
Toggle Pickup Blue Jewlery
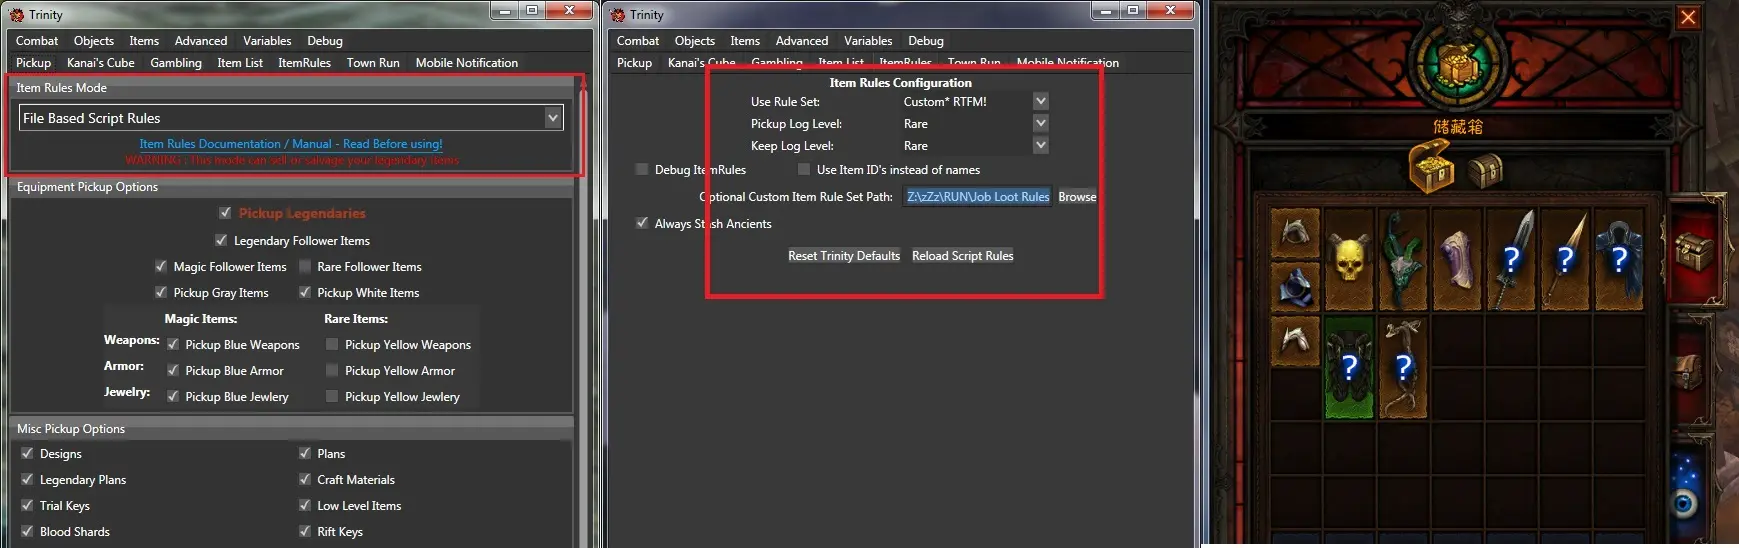pyautogui.click(x=173, y=396)
